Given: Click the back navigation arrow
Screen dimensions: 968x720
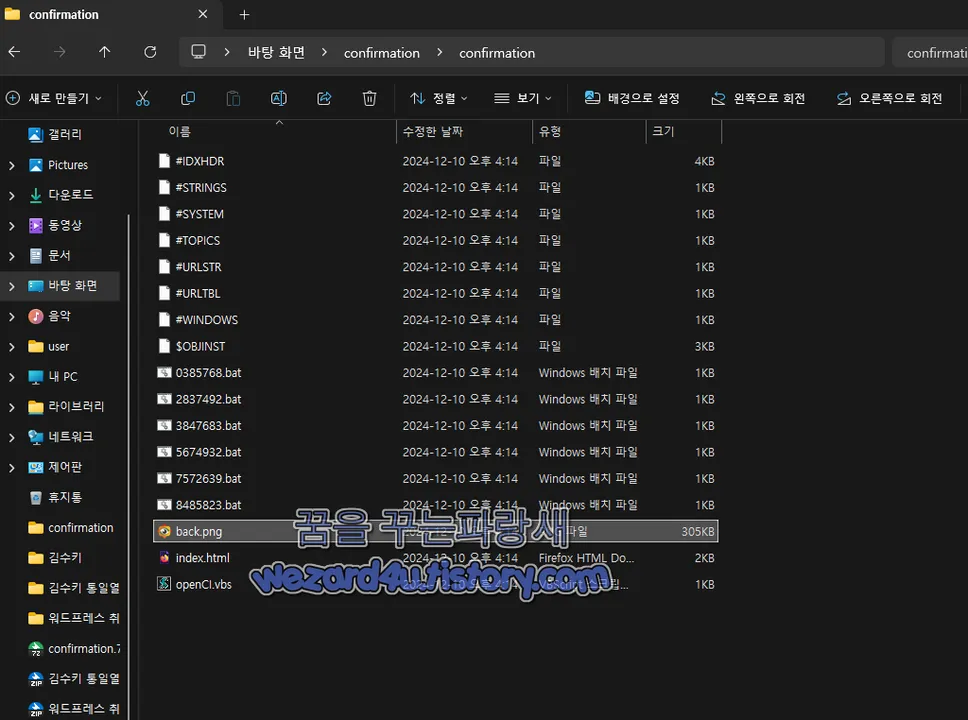Looking at the screenshot, I should pos(16,52).
